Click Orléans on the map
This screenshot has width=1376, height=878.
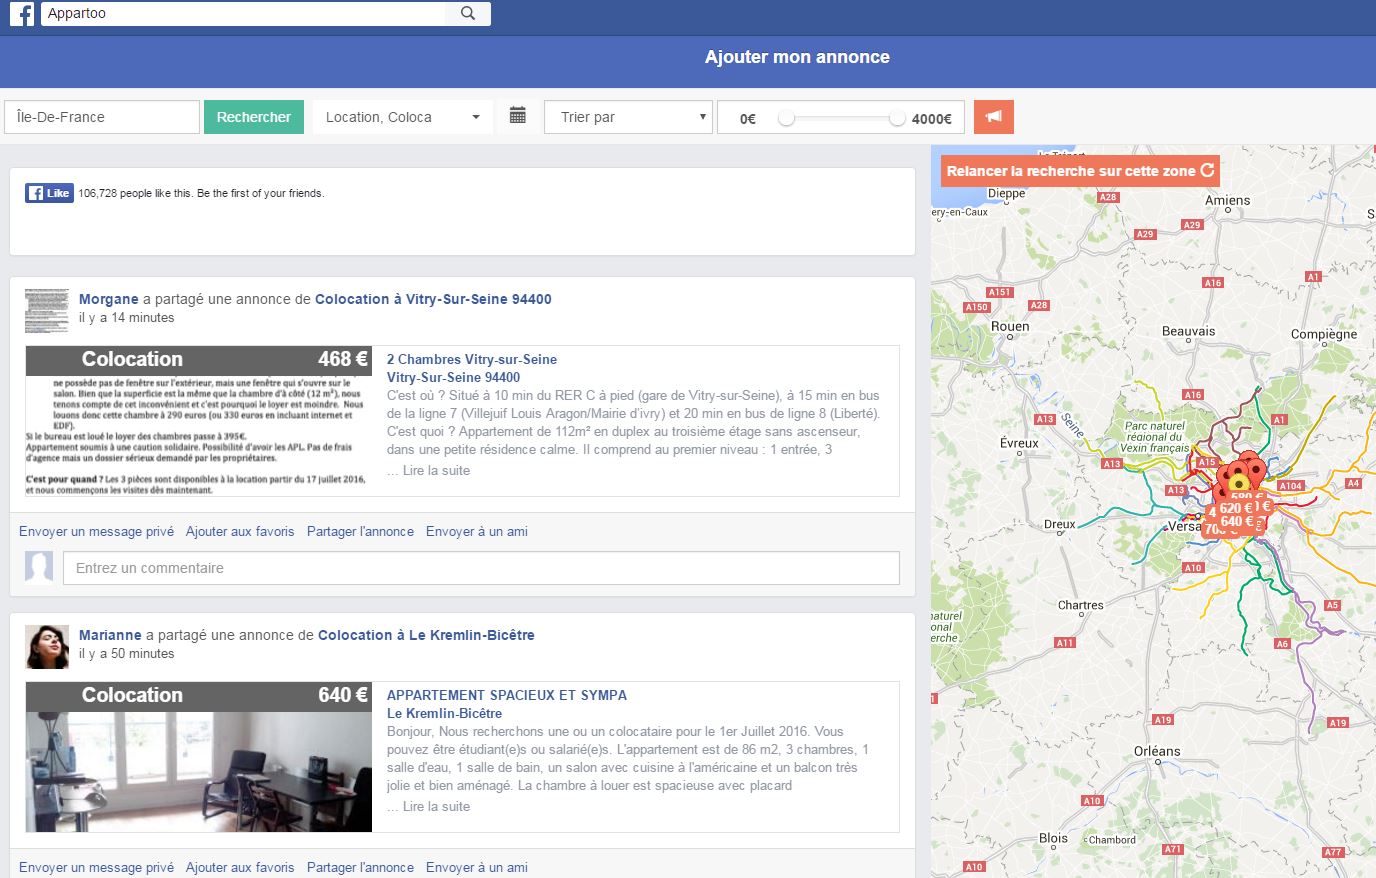point(1157,751)
